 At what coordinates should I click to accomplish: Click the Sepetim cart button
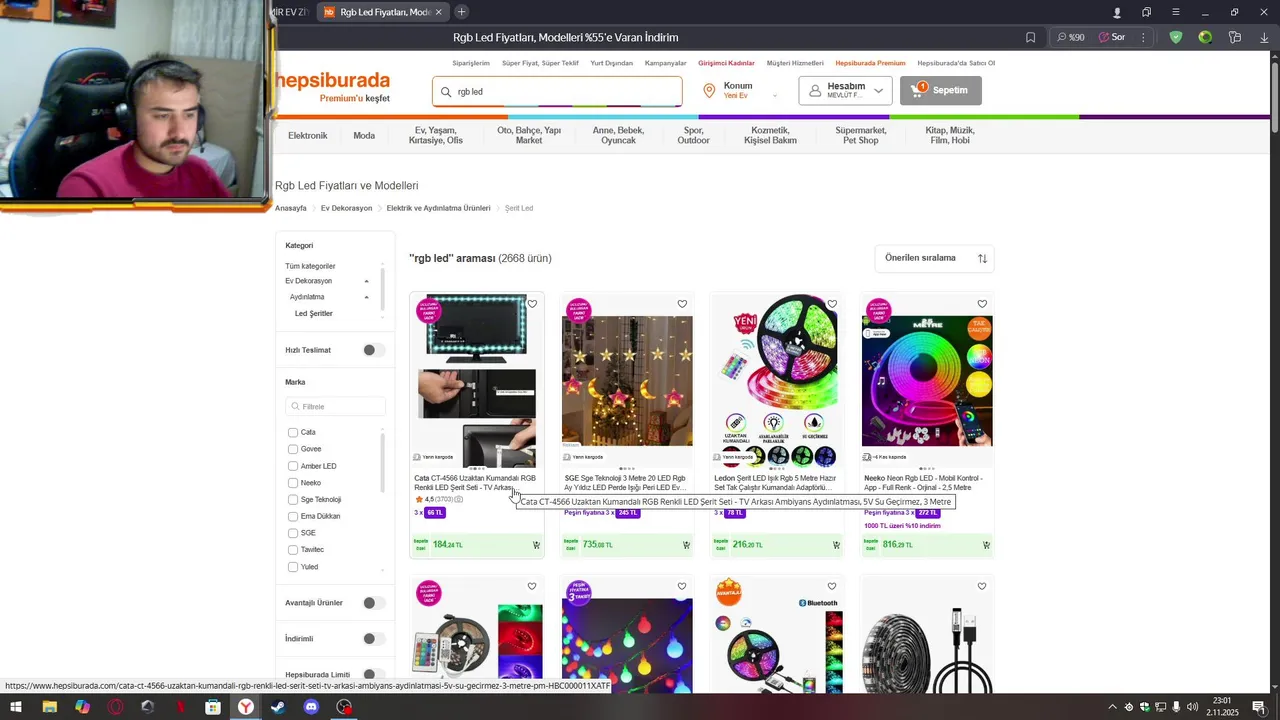coord(940,90)
